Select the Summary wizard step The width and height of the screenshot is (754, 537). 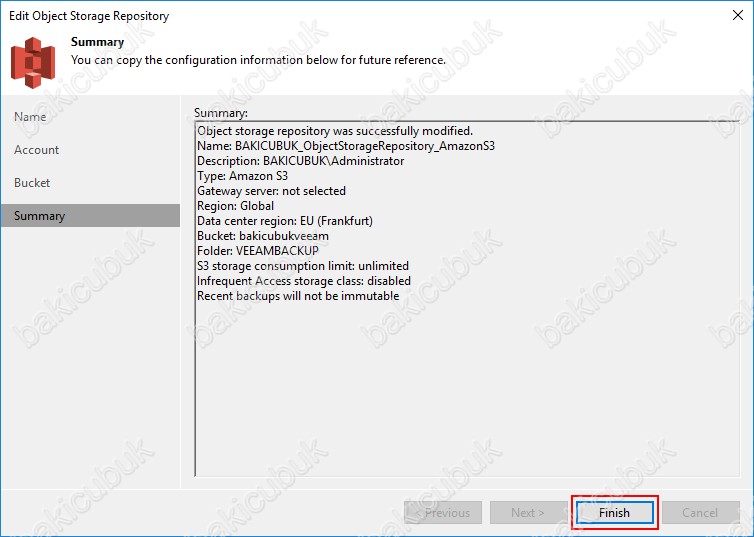coord(90,215)
